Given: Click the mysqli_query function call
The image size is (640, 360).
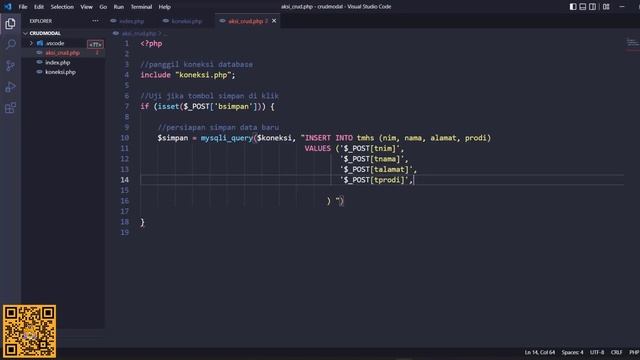Looking at the screenshot, I should [x=227, y=138].
